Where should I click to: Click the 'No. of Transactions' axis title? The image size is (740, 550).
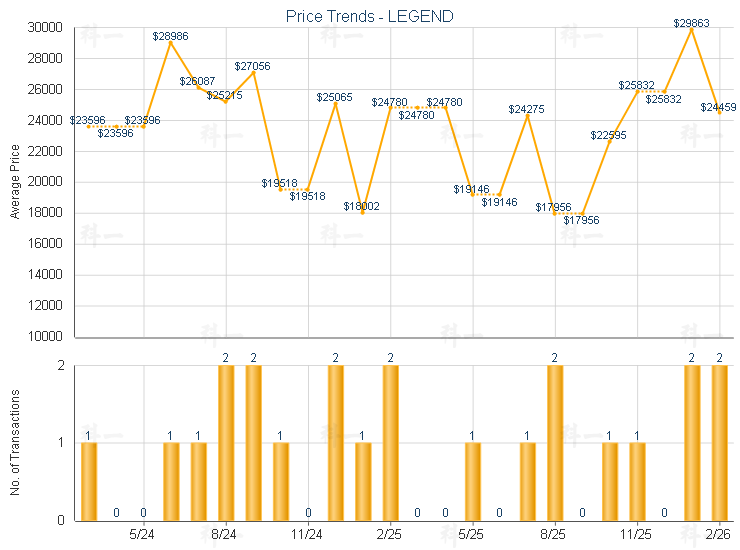tap(15, 443)
